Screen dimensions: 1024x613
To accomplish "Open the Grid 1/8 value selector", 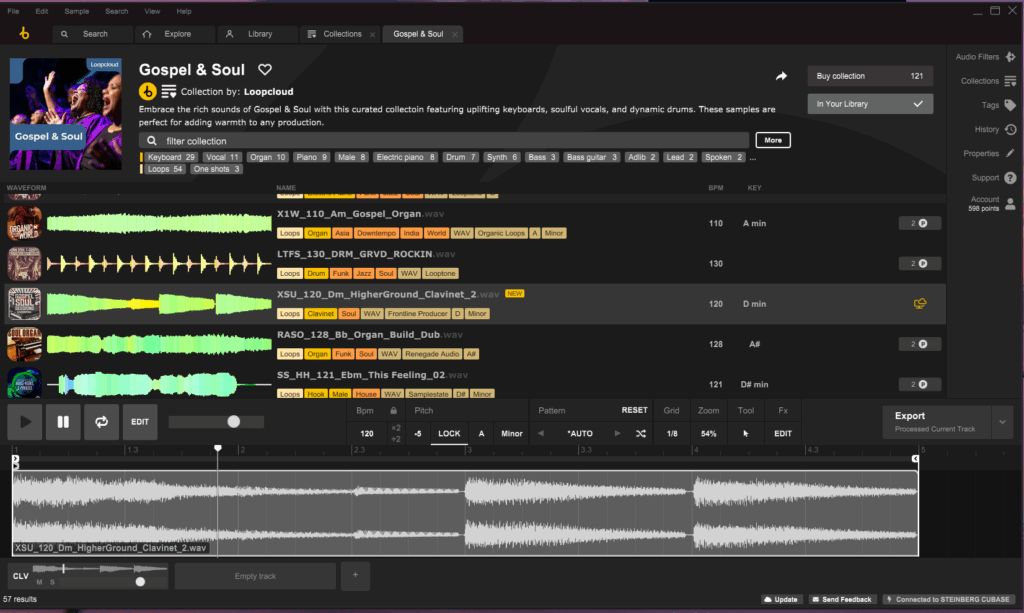I will point(672,433).
